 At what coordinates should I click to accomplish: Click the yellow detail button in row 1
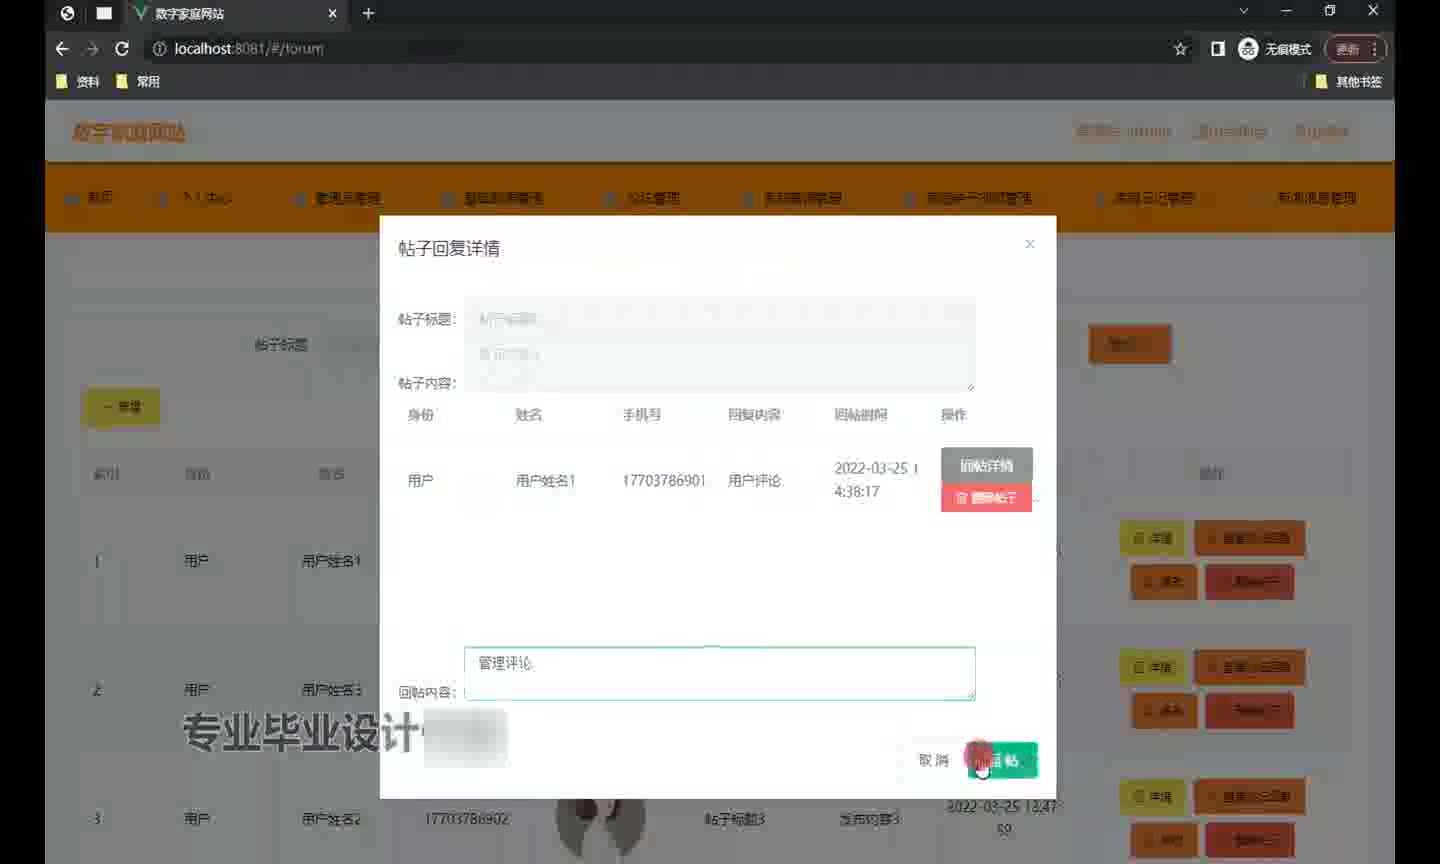(1152, 538)
